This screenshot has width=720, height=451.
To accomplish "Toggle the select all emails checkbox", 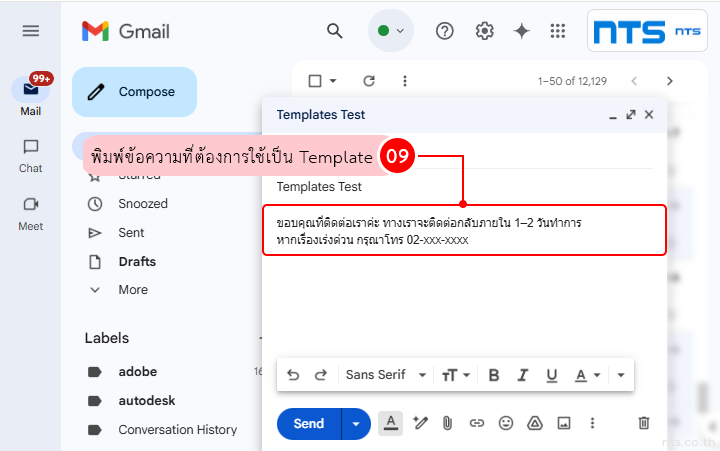I will [x=315, y=81].
